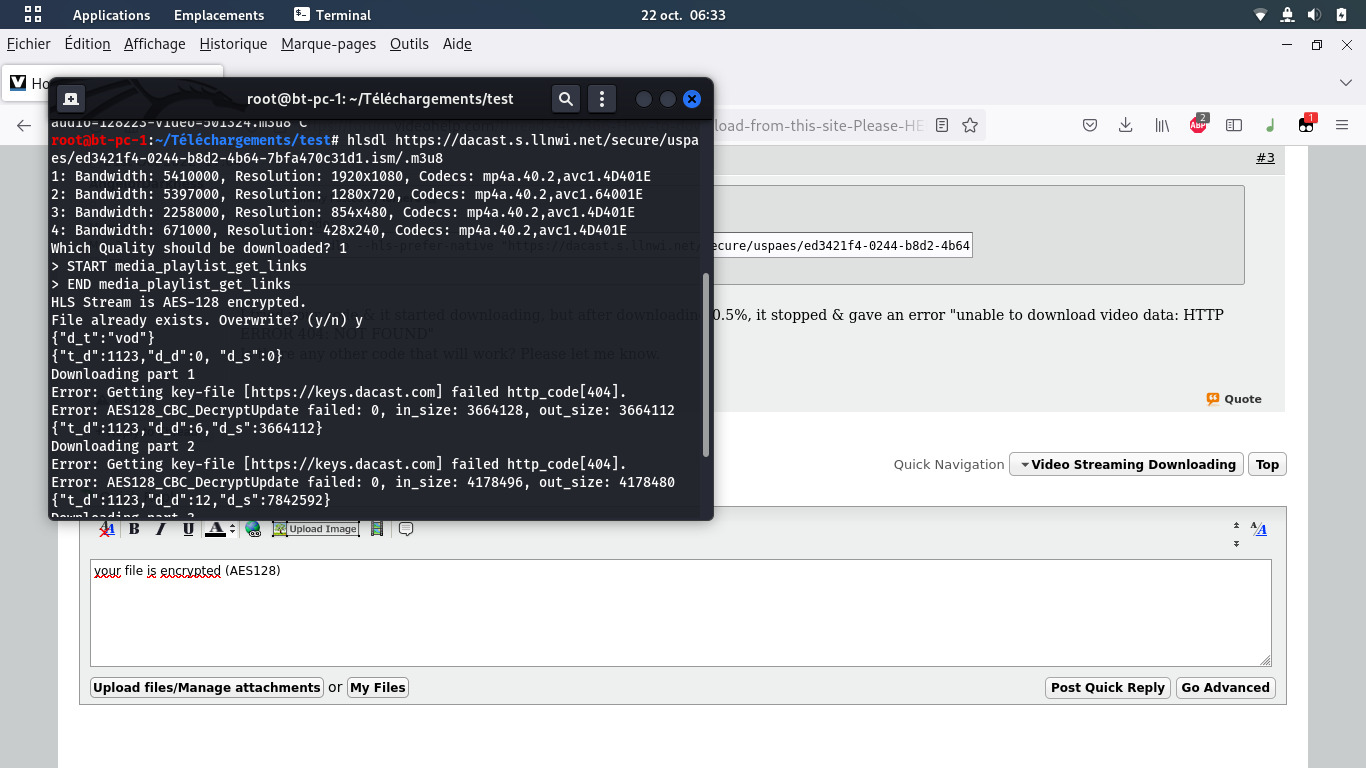This screenshot has height=768, width=1366.
Task: Save the page to Pocket
Action: tap(1090, 125)
